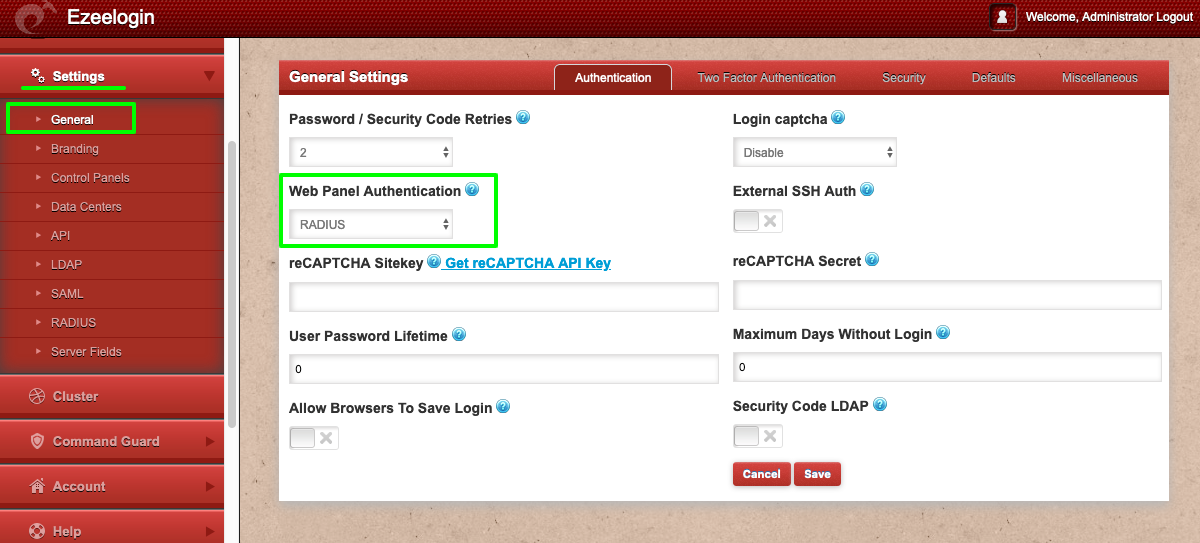Click the Command Guard shield icon

tap(38, 441)
